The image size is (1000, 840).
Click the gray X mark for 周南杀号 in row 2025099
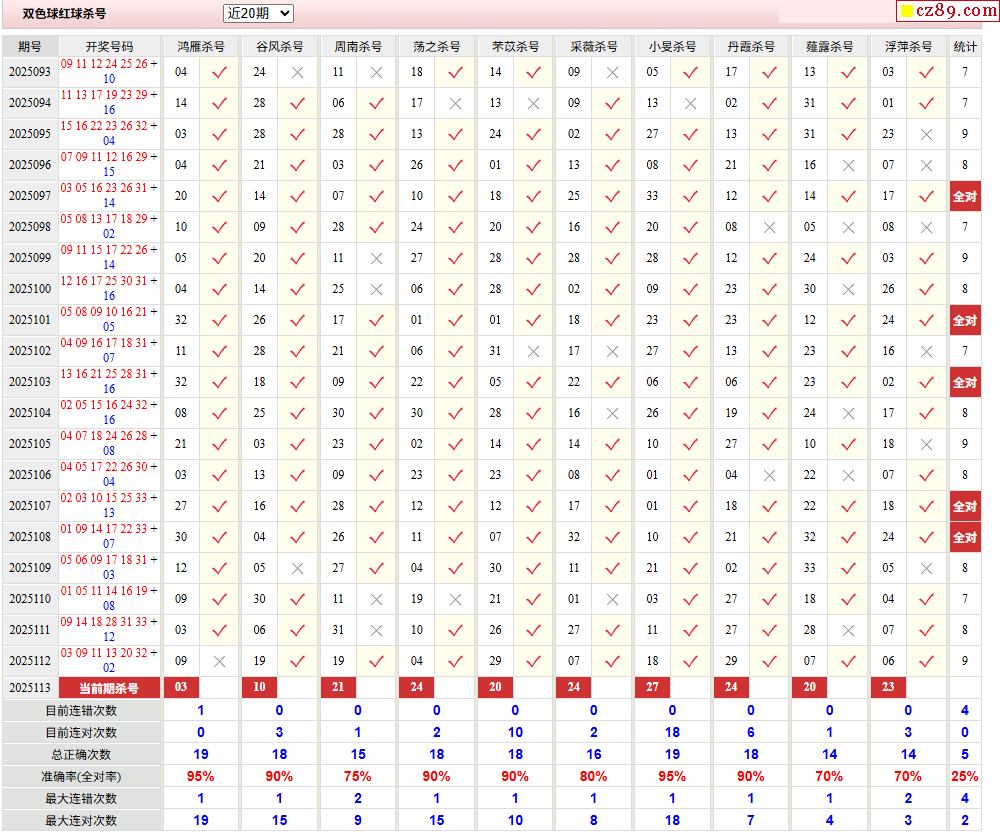click(x=376, y=258)
